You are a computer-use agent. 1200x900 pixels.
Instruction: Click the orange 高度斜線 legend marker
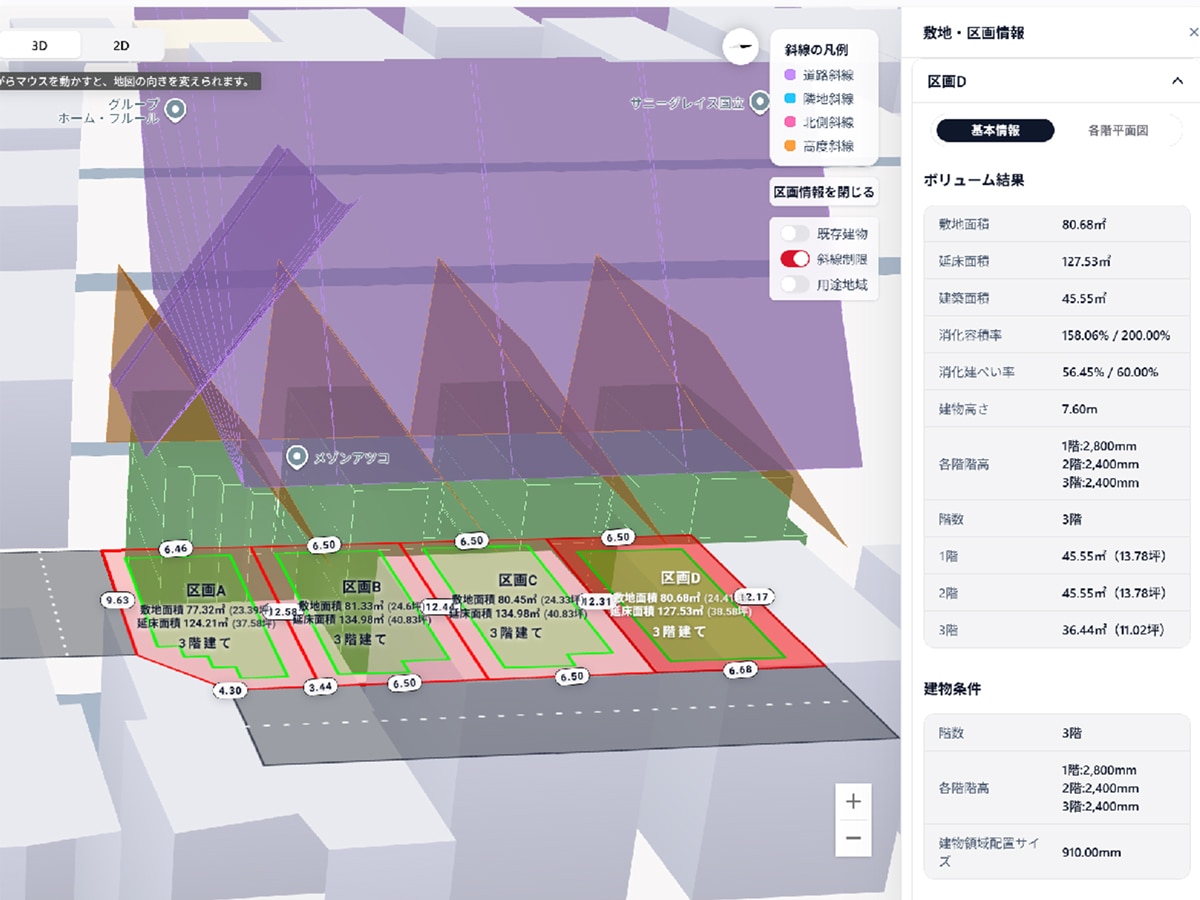[790, 146]
